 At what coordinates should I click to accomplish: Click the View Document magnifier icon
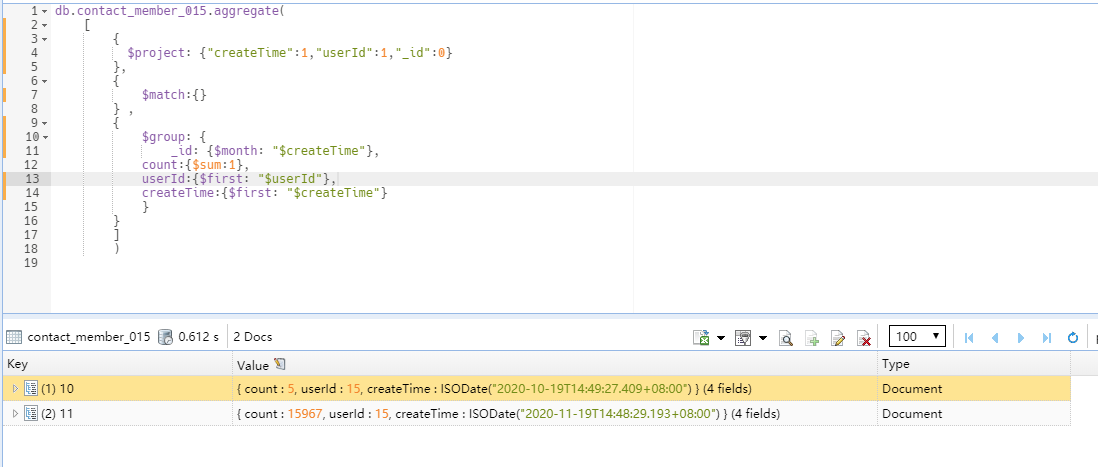(786, 339)
